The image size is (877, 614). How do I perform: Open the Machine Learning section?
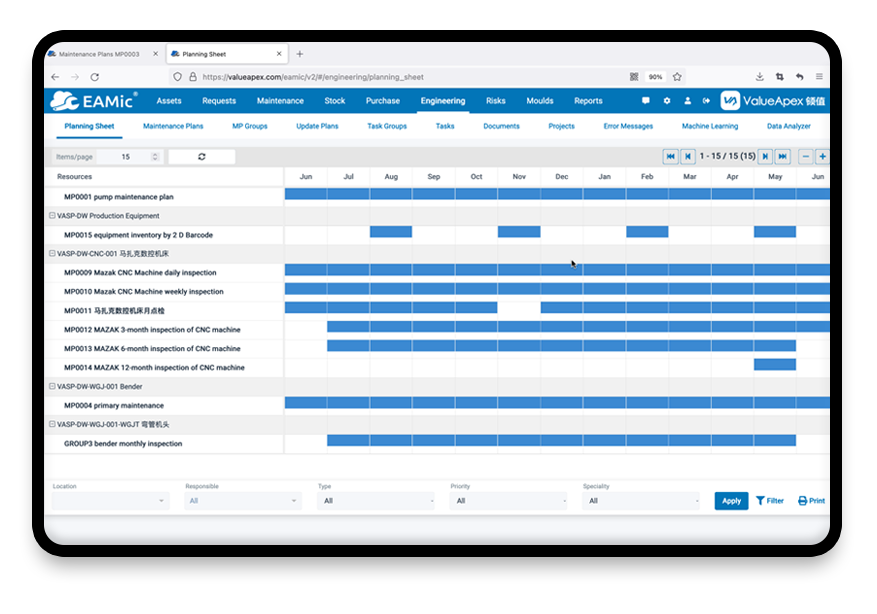click(712, 126)
